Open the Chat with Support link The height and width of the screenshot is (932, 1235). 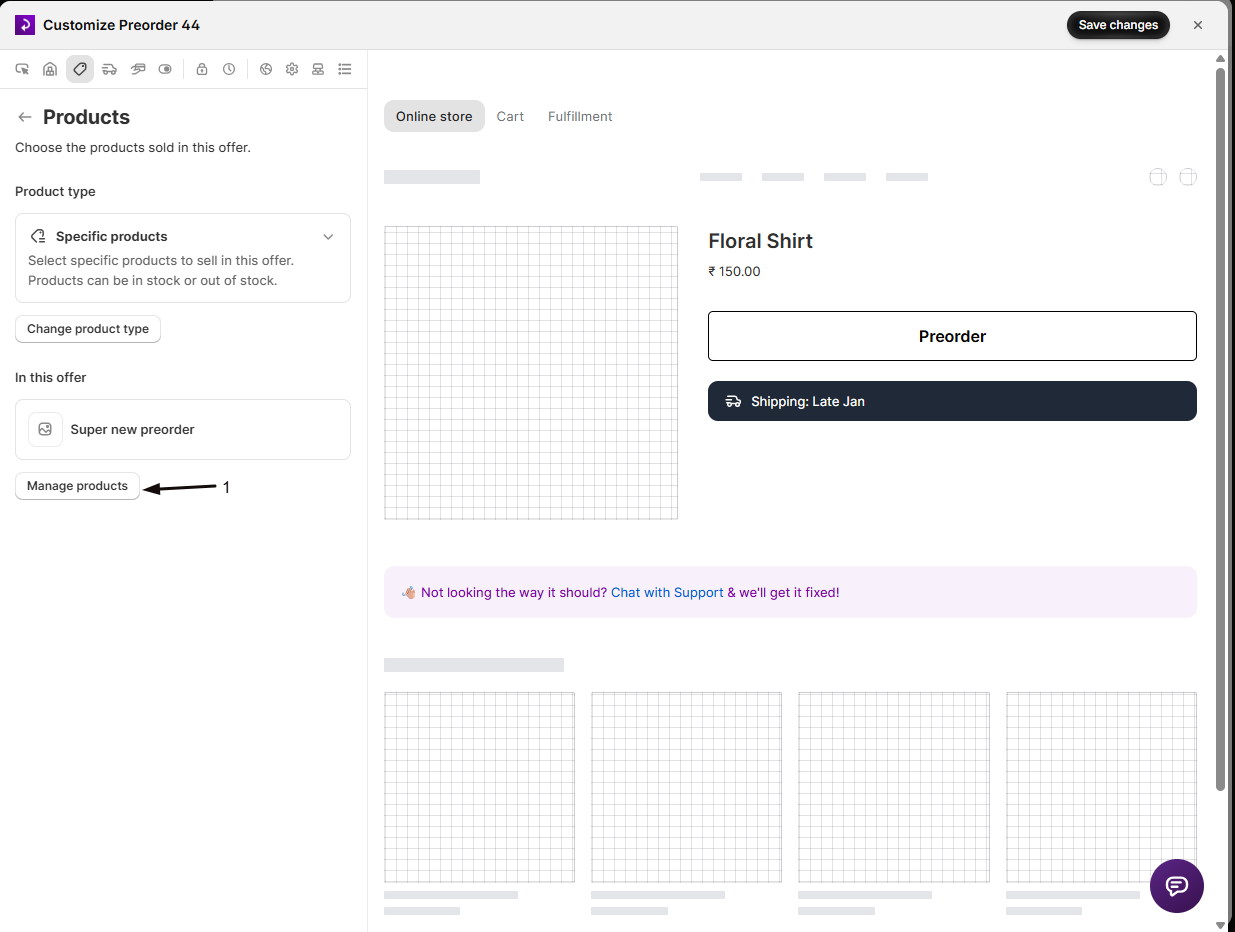(667, 592)
